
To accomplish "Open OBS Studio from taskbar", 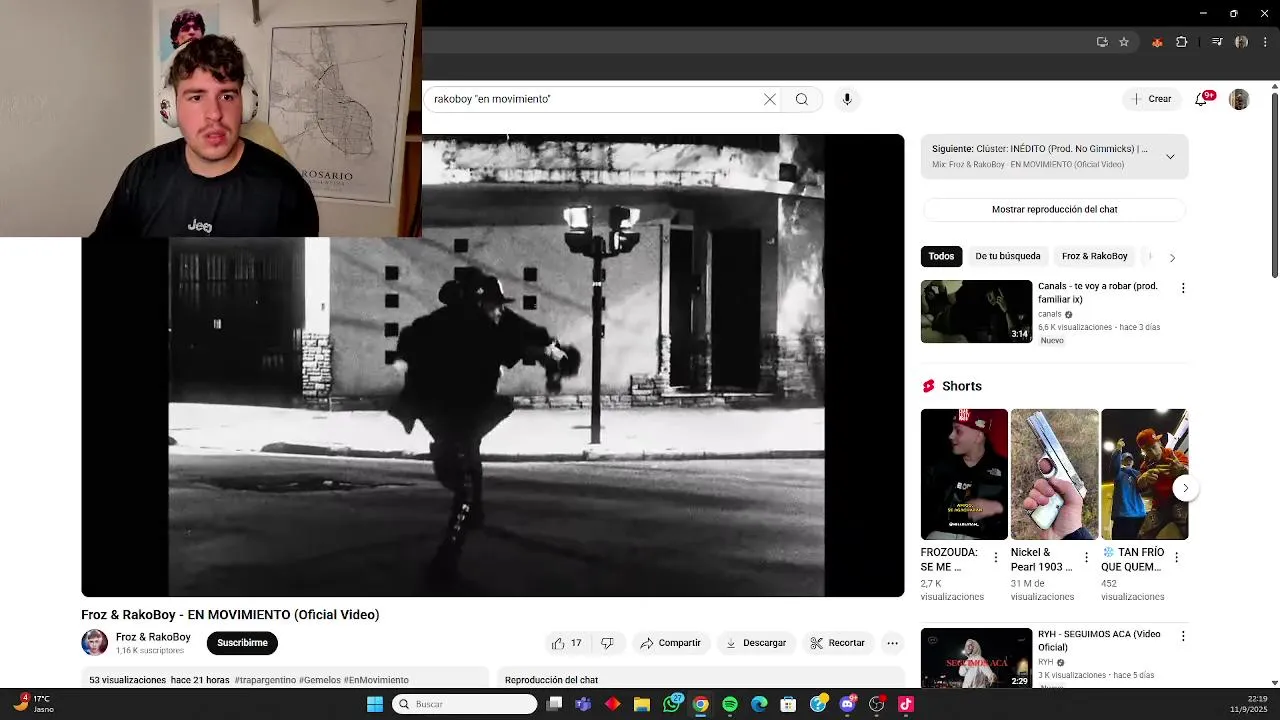I will coord(877,704).
